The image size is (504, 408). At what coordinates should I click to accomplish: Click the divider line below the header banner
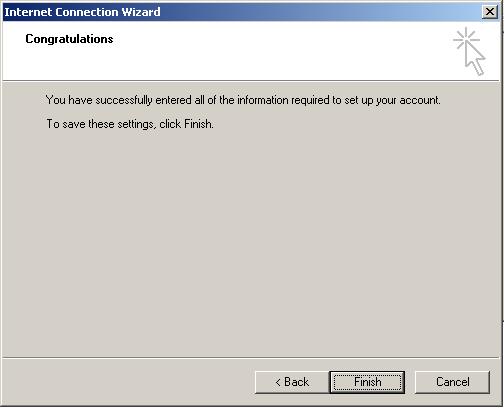click(x=251, y=80)
